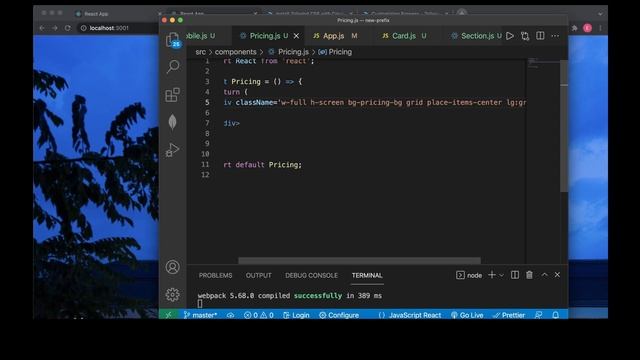640x360 pixels.
Task: Click the Pricing symbol breadcrumb
Action: 335,52
